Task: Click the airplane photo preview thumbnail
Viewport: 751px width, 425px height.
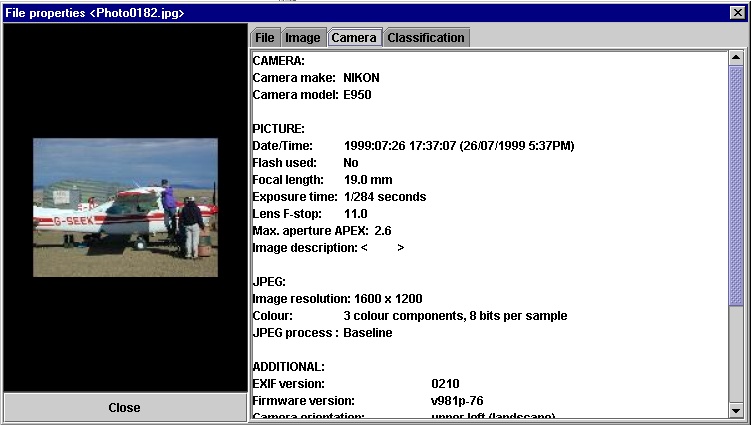Action: 125,207
